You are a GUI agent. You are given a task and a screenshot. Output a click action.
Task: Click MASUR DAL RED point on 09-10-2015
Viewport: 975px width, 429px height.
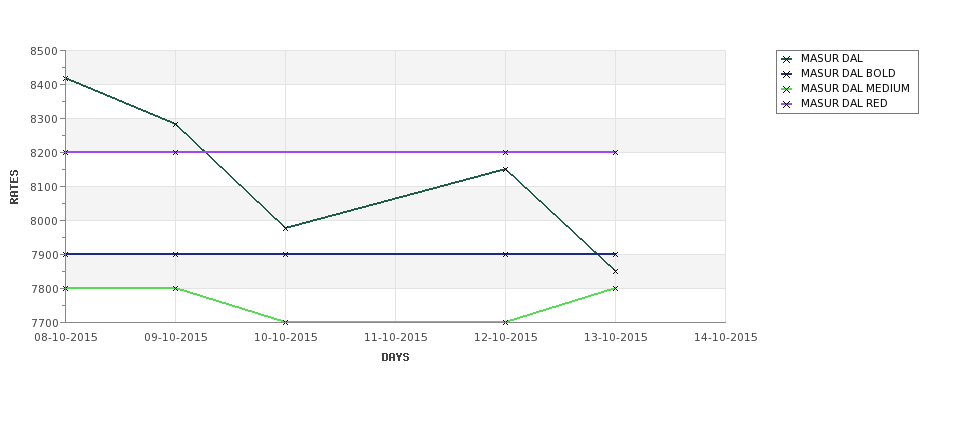pos(175,152)
